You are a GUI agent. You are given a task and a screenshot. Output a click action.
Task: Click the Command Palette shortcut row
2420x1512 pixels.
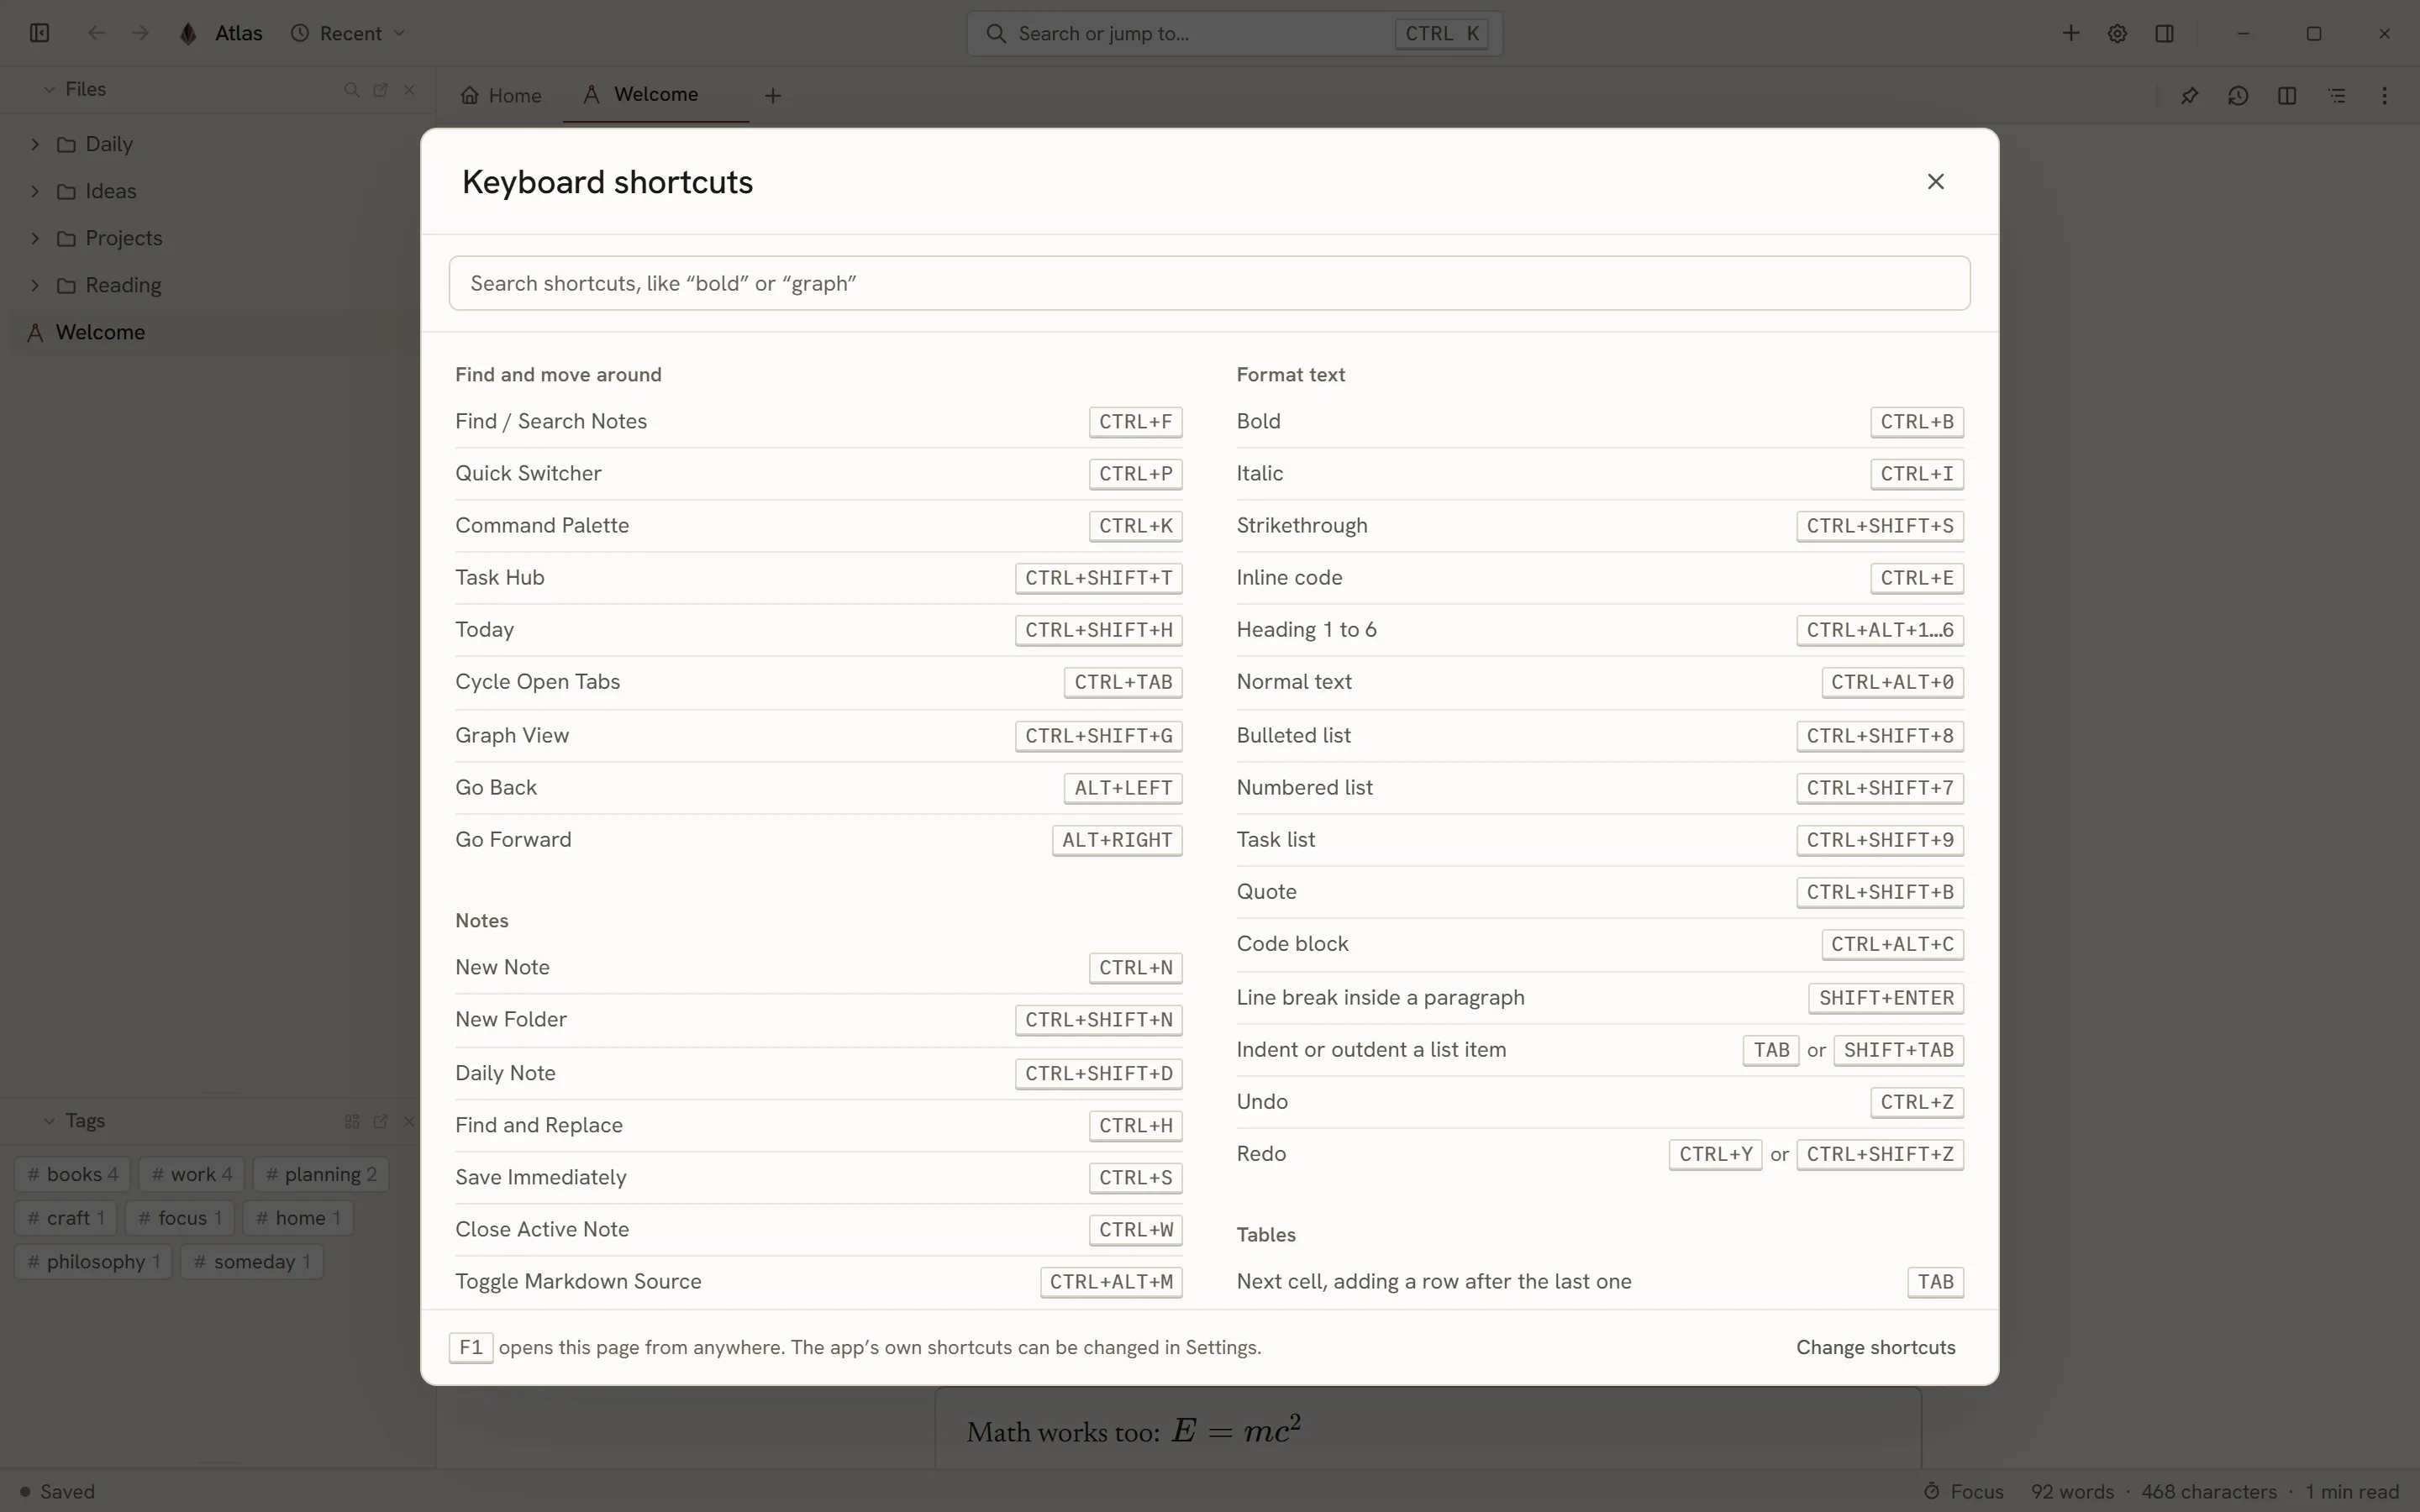tap(818, 526)
